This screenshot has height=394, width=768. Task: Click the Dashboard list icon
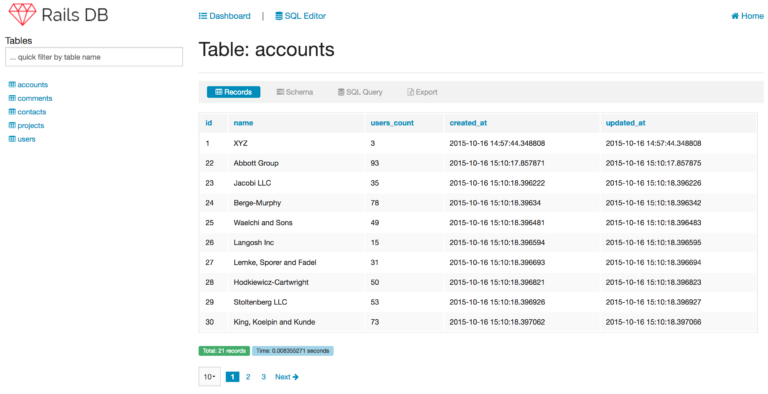click(203, 16)
